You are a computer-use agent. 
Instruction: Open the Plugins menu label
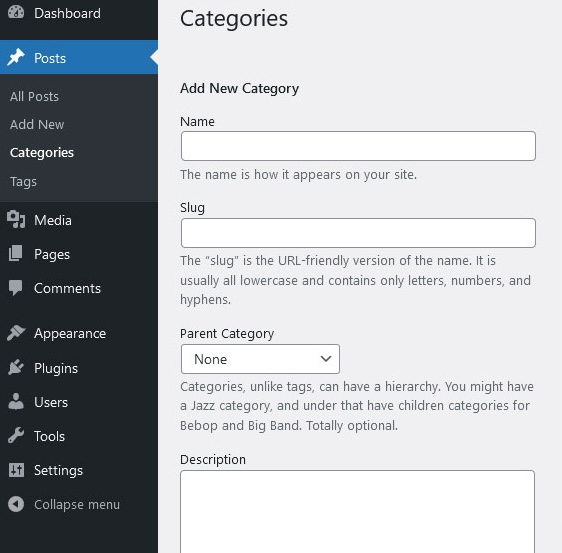[56, 368]
